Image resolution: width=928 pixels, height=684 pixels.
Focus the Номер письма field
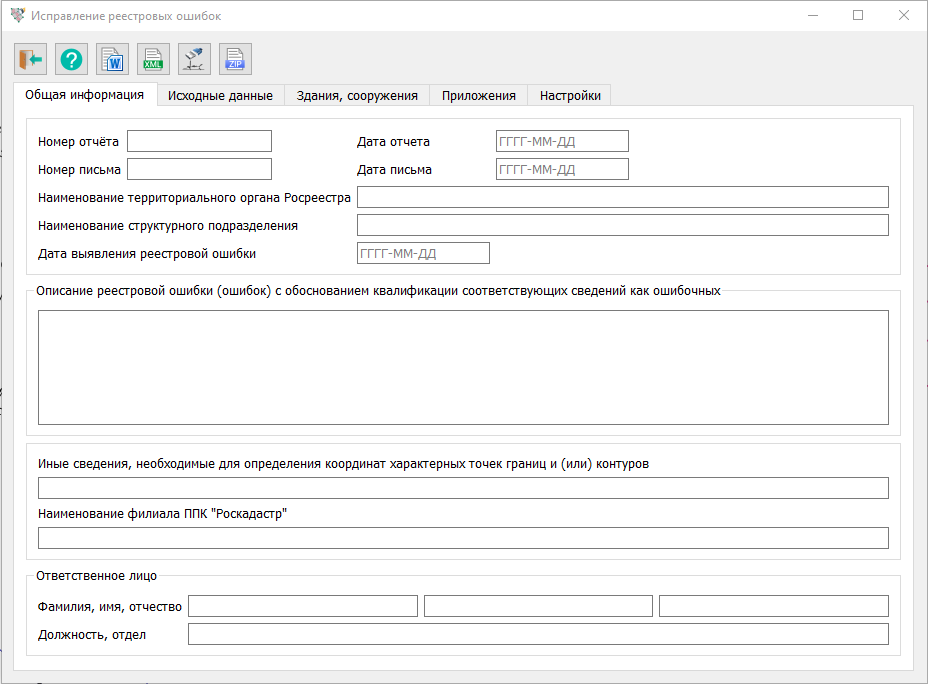click(199, 169)
